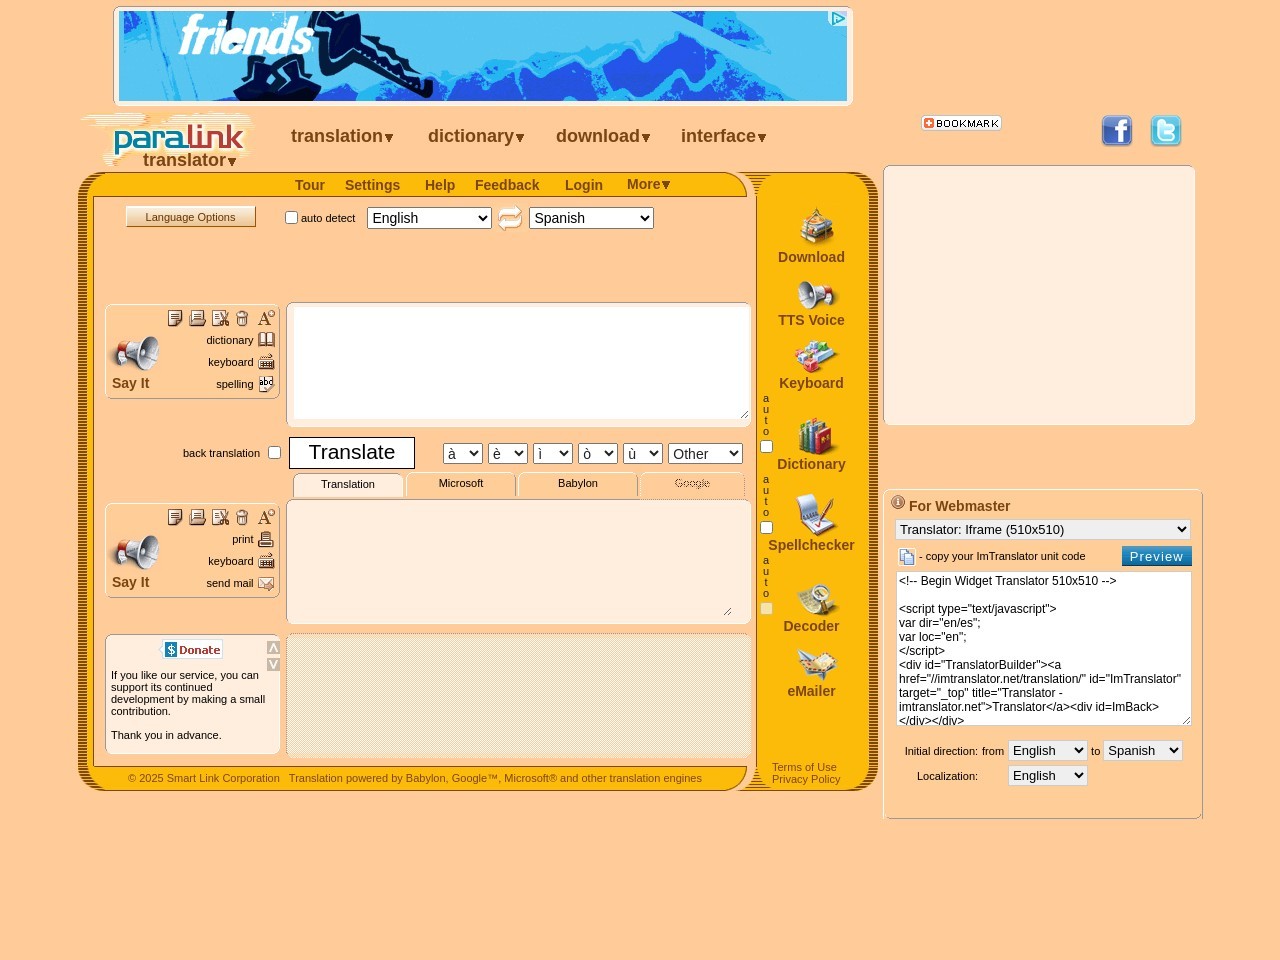The width and height of the screenshot is (1280, 960).
Task: Switch to the Babylon tab
Action: point(578,484)
